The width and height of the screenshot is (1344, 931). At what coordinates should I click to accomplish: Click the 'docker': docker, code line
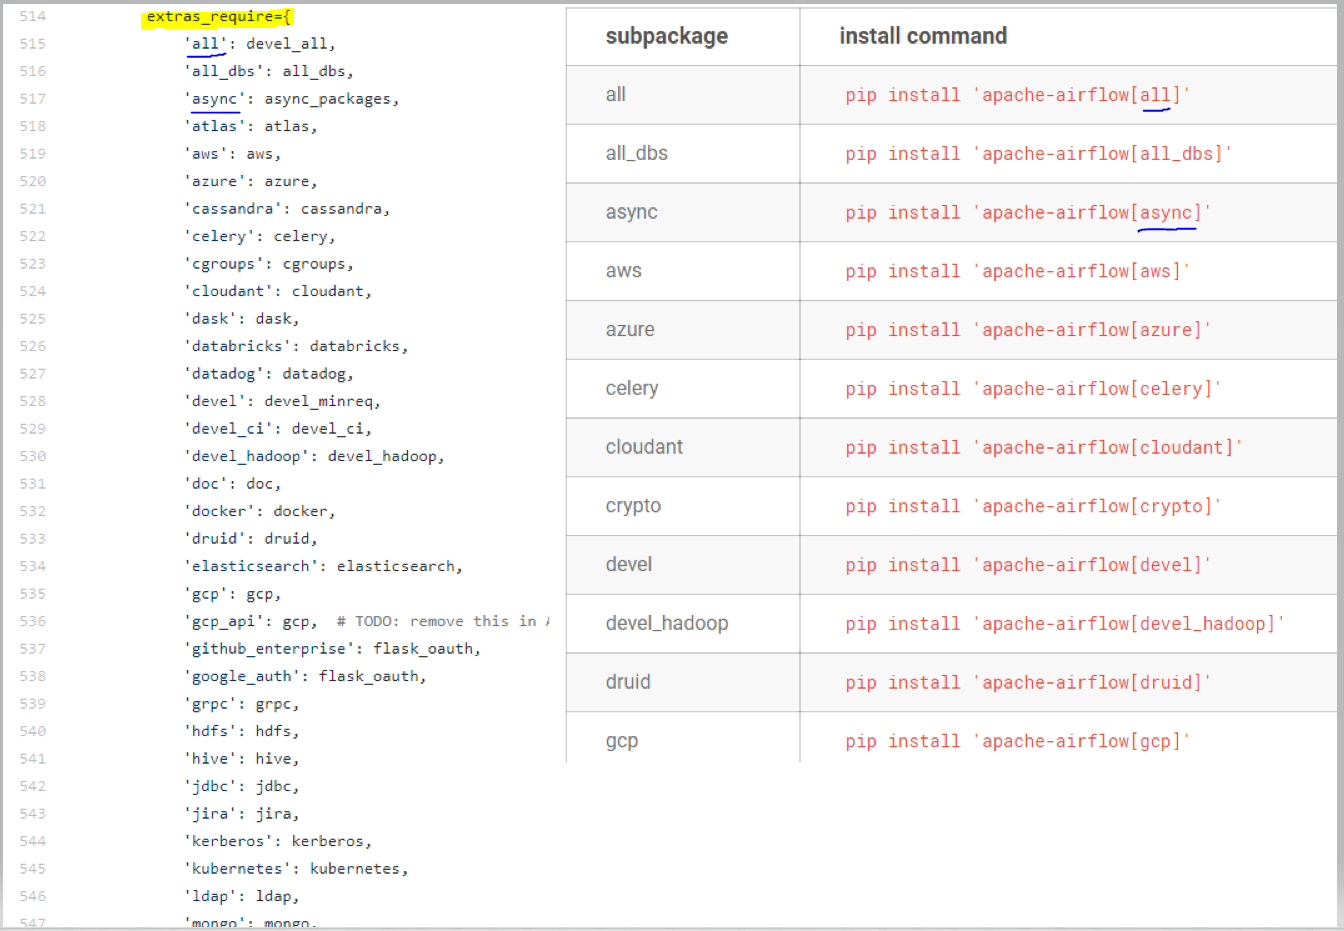click(x=260, y=511)
